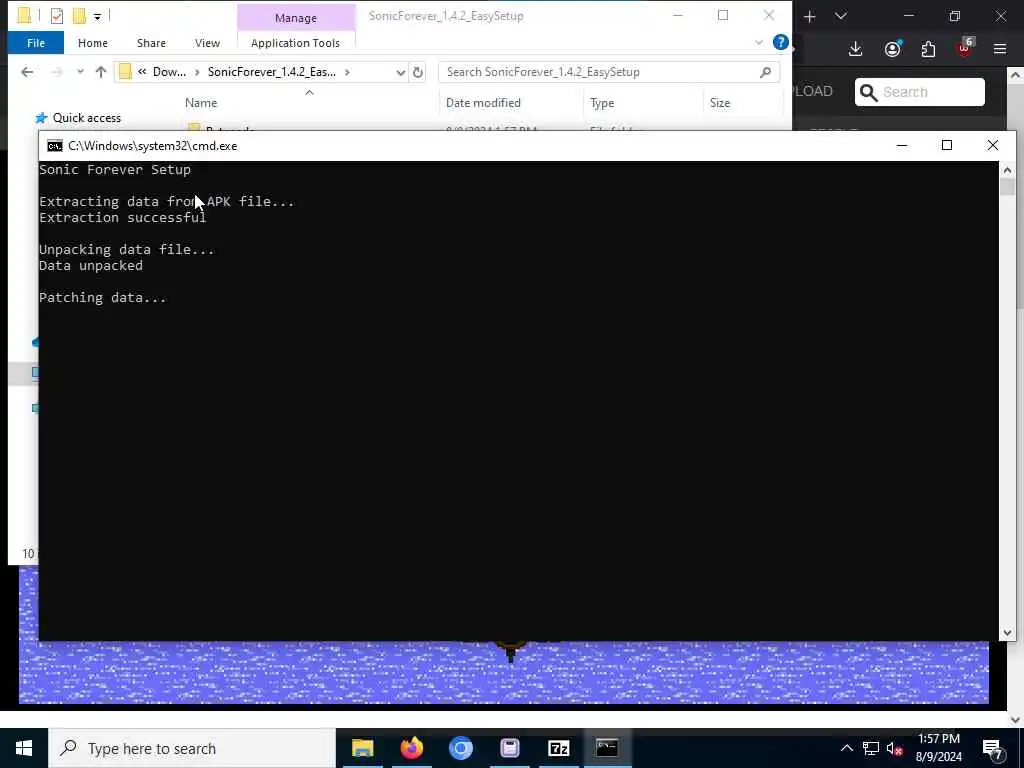Open File Explorer from taskbar
The width and height of the screenshot is (1024, 768).
point(362,748)
